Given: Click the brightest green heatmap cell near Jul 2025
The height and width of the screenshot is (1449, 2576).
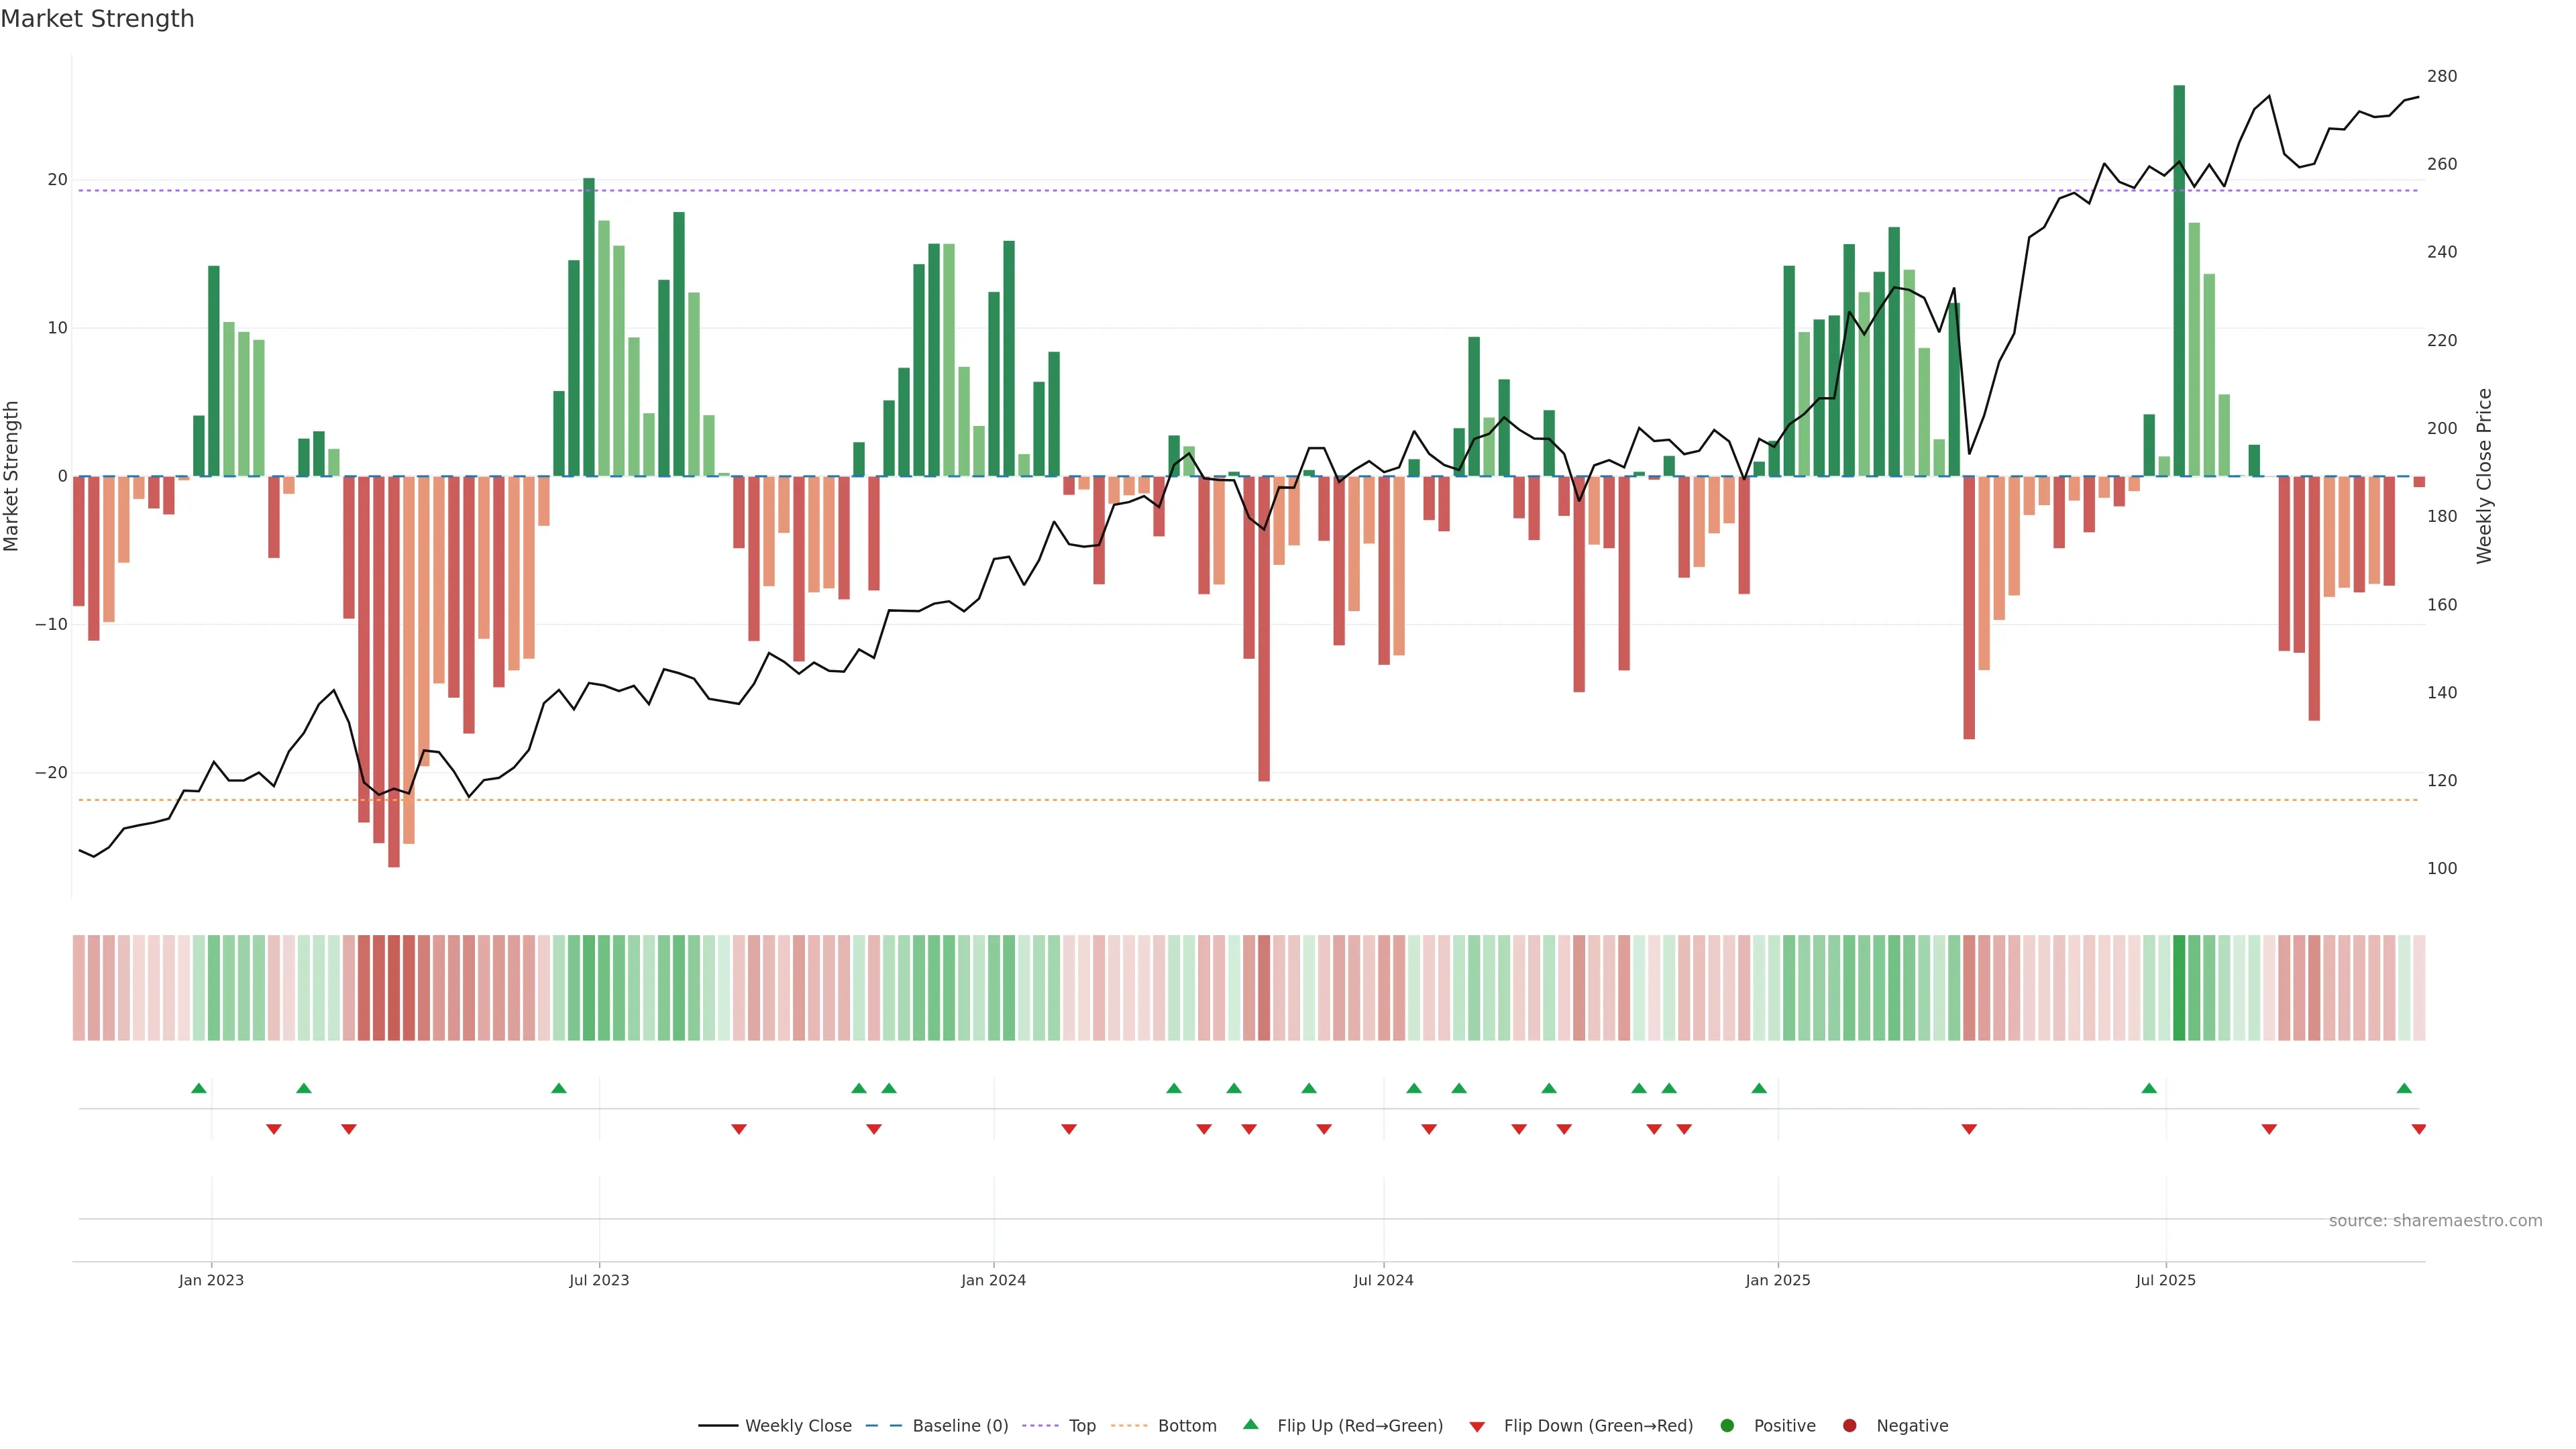Looking at the screenshot, I should pyautogui.click(x=2179, y=987).
